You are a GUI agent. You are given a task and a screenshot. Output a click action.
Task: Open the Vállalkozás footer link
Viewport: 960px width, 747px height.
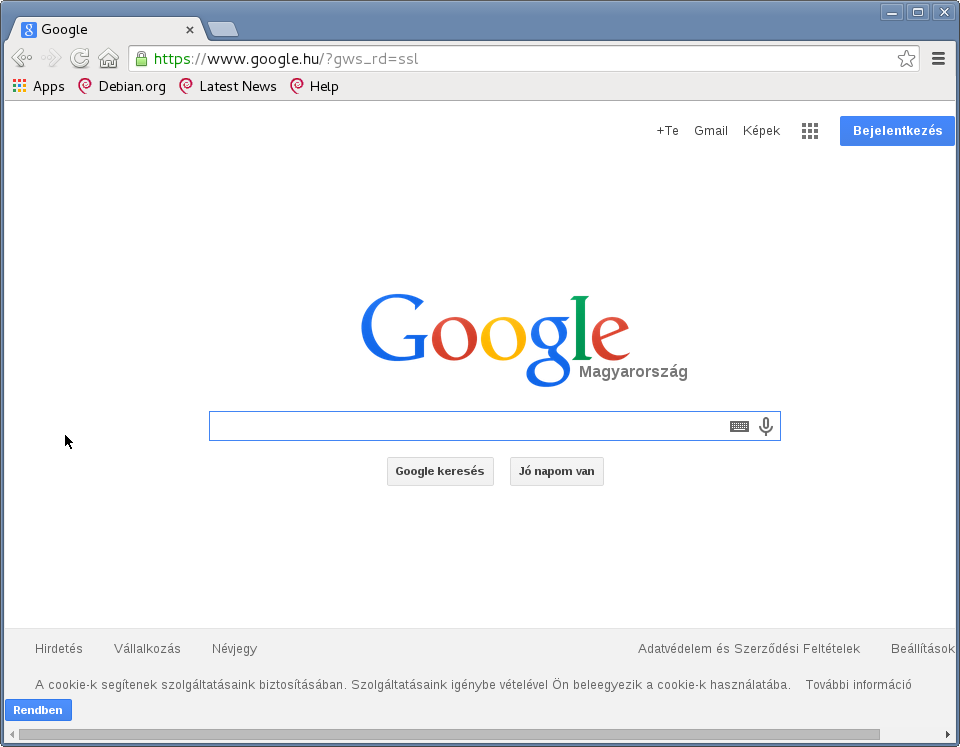147,649
